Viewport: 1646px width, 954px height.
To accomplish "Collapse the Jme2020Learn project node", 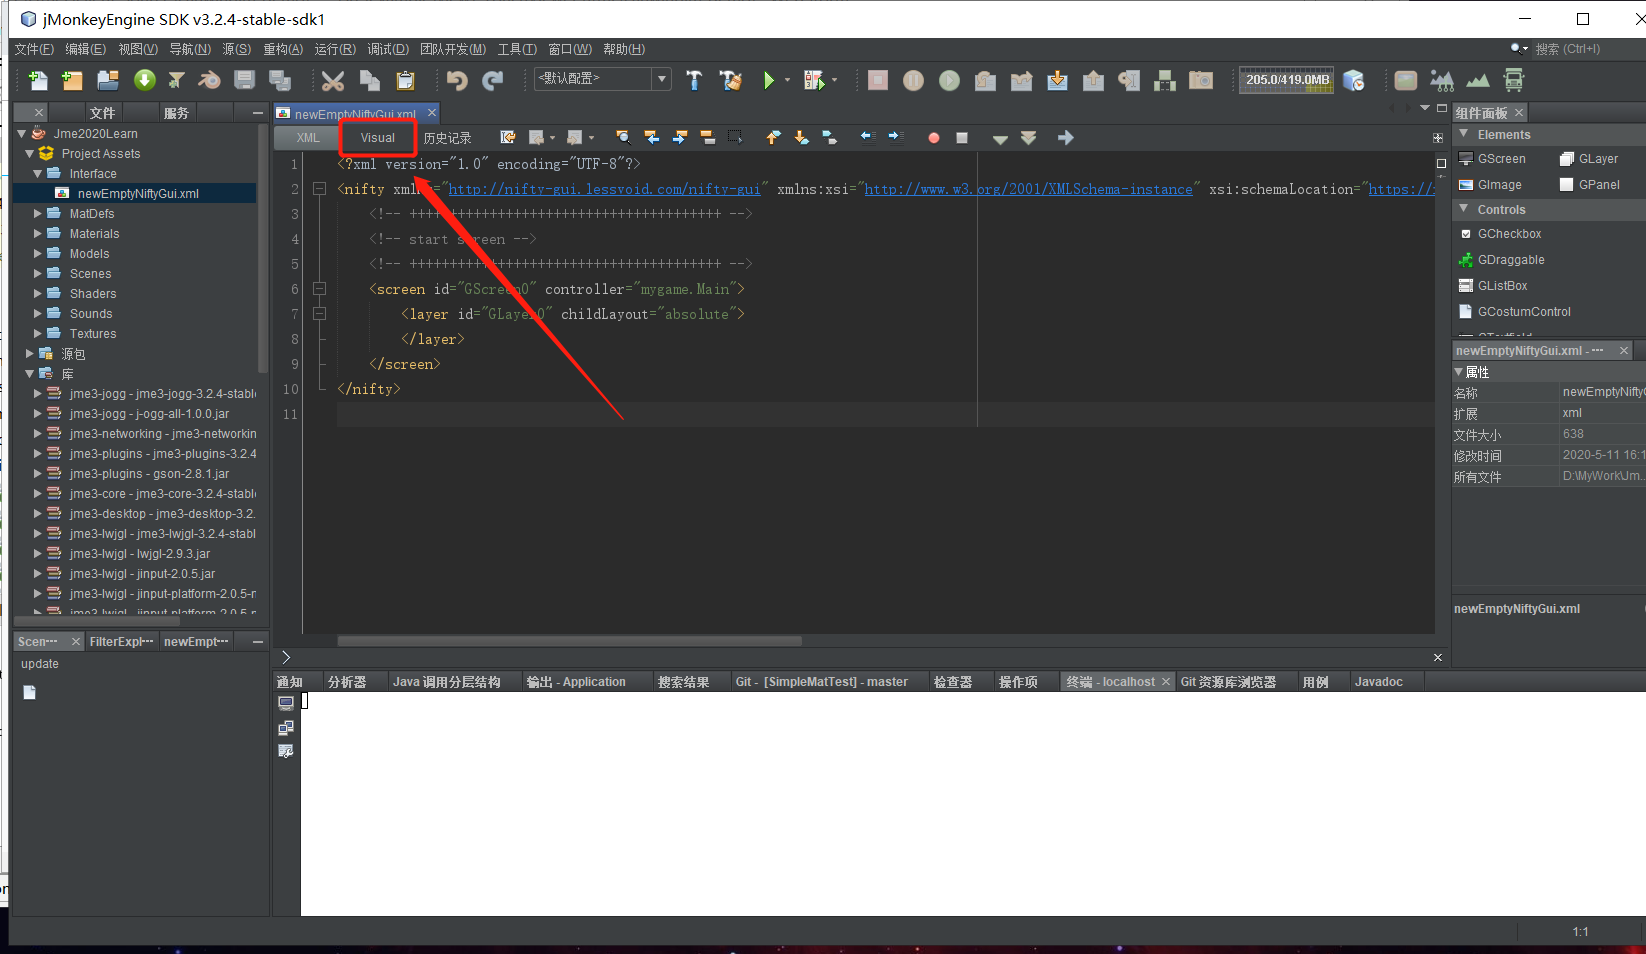I will 22,133.
